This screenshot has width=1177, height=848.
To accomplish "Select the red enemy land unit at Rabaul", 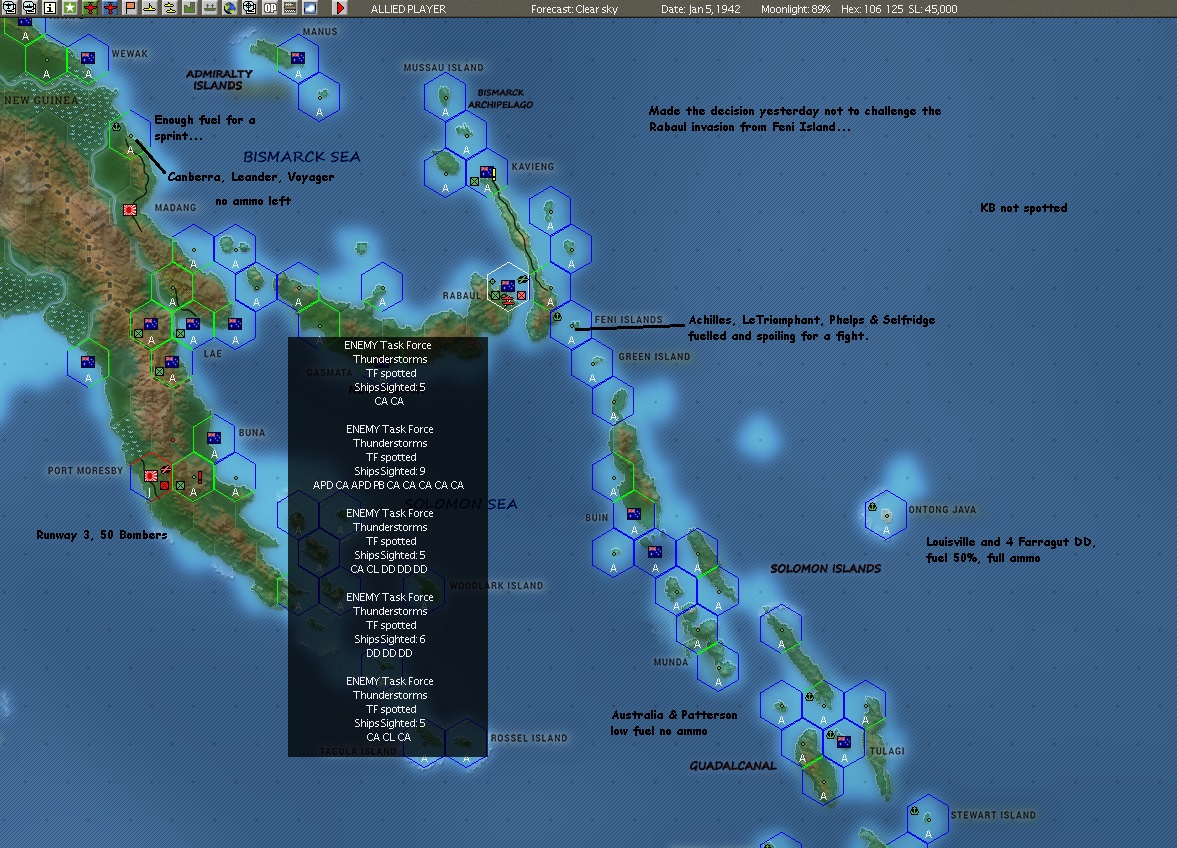I will coord(522,296).
